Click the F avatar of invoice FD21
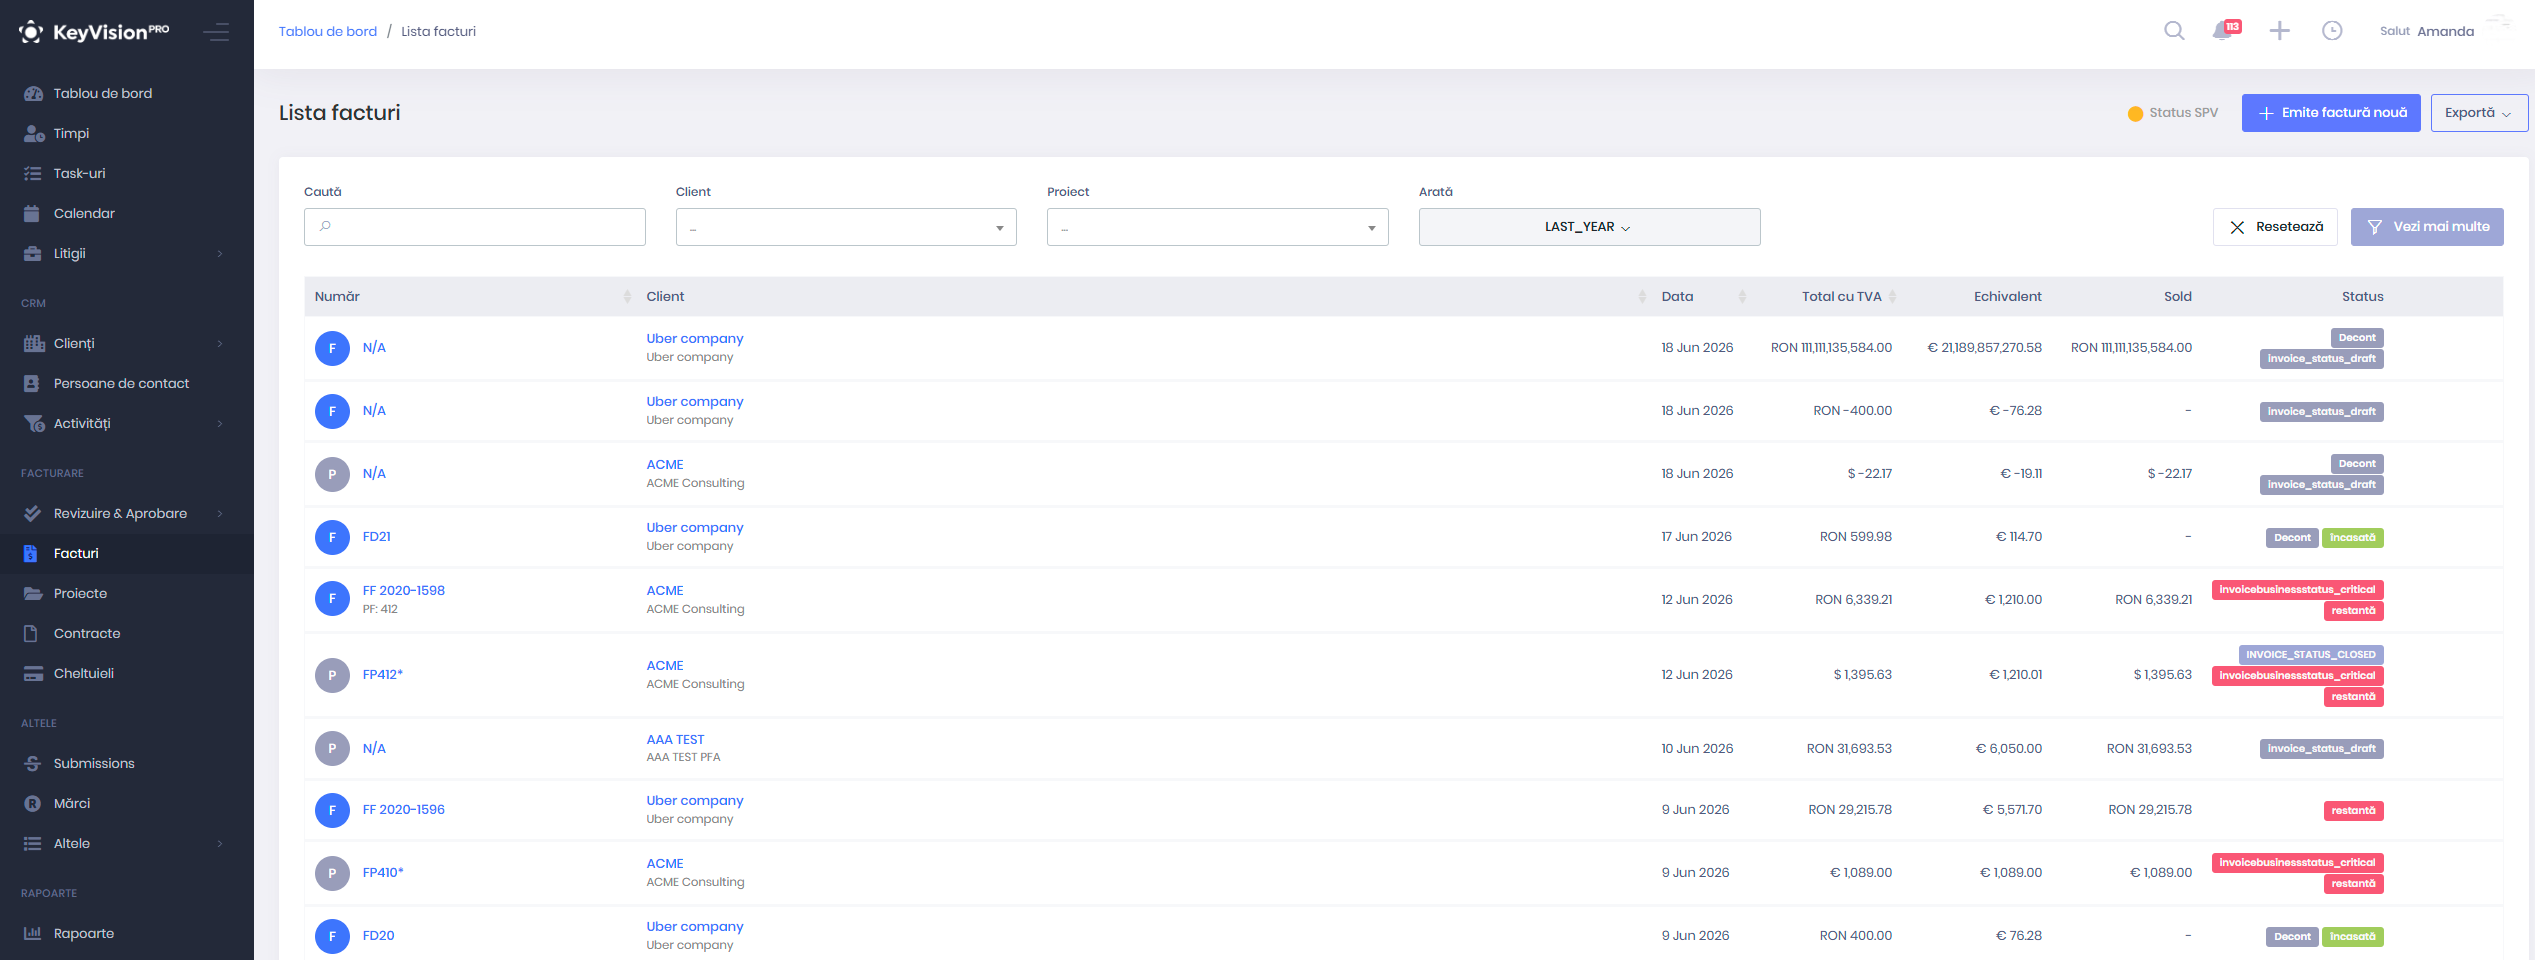This screenshot has width=2535, height=960. point(332,537)
